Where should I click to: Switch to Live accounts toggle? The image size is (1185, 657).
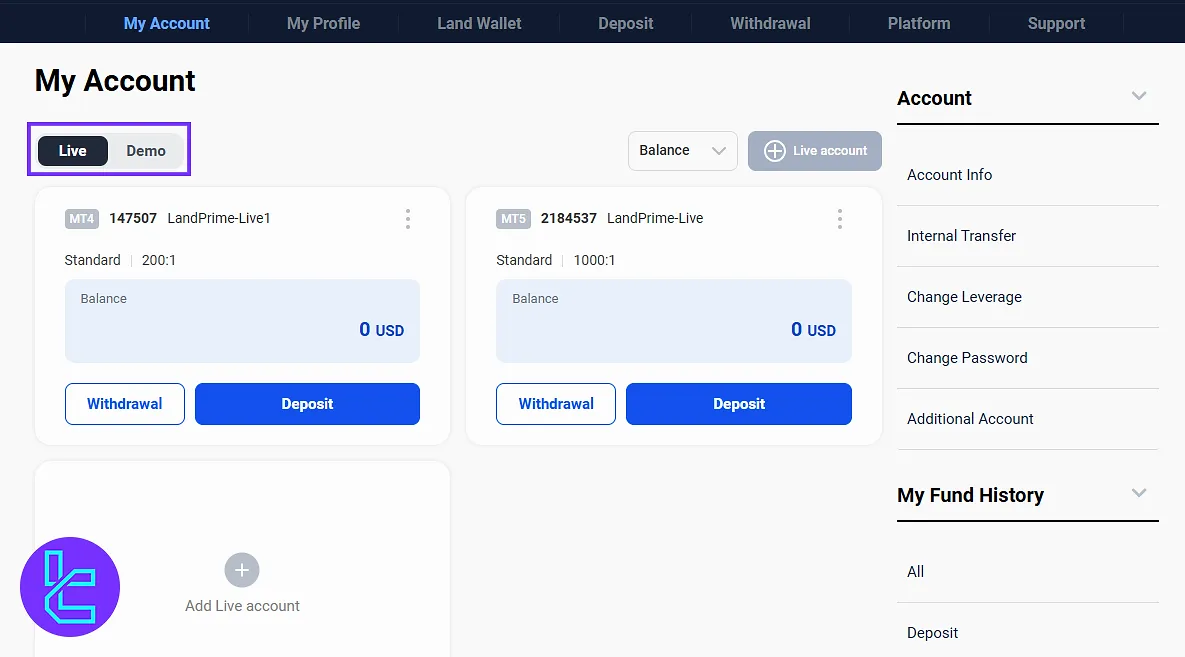[x=73, y=151]
